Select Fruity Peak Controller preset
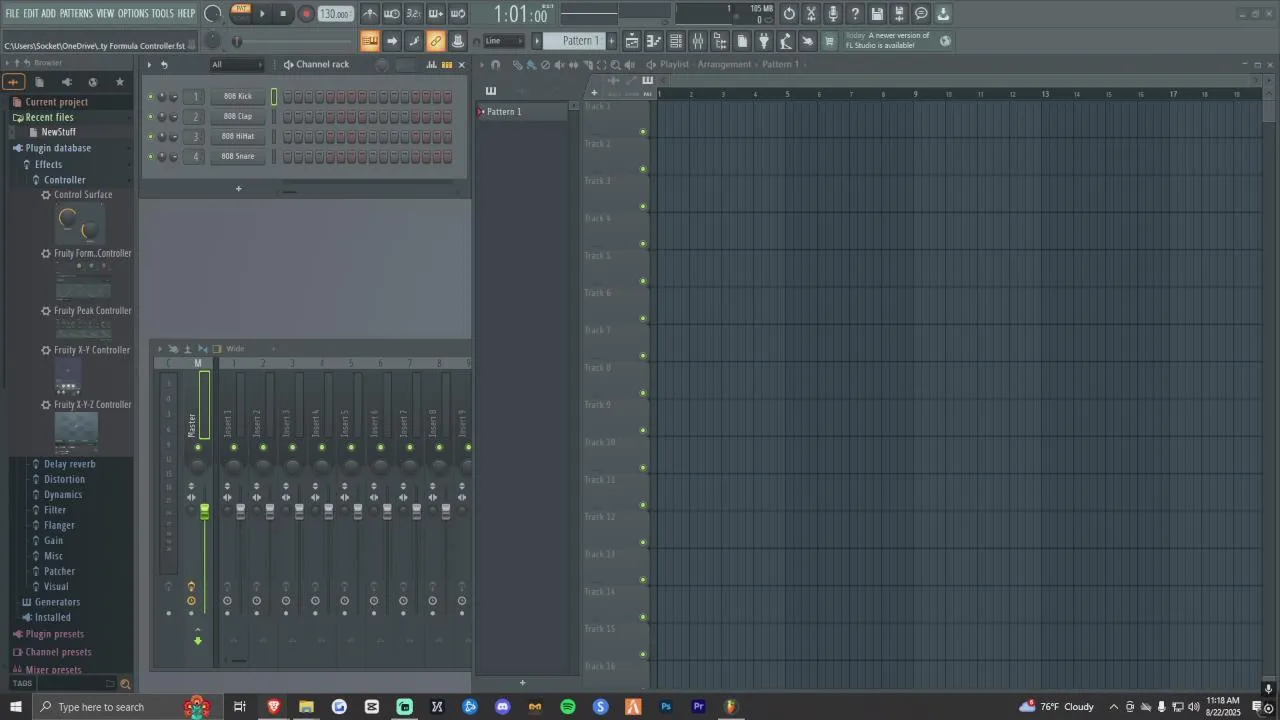Screen dimensions: 1280x720 click(x=92, y=311)
